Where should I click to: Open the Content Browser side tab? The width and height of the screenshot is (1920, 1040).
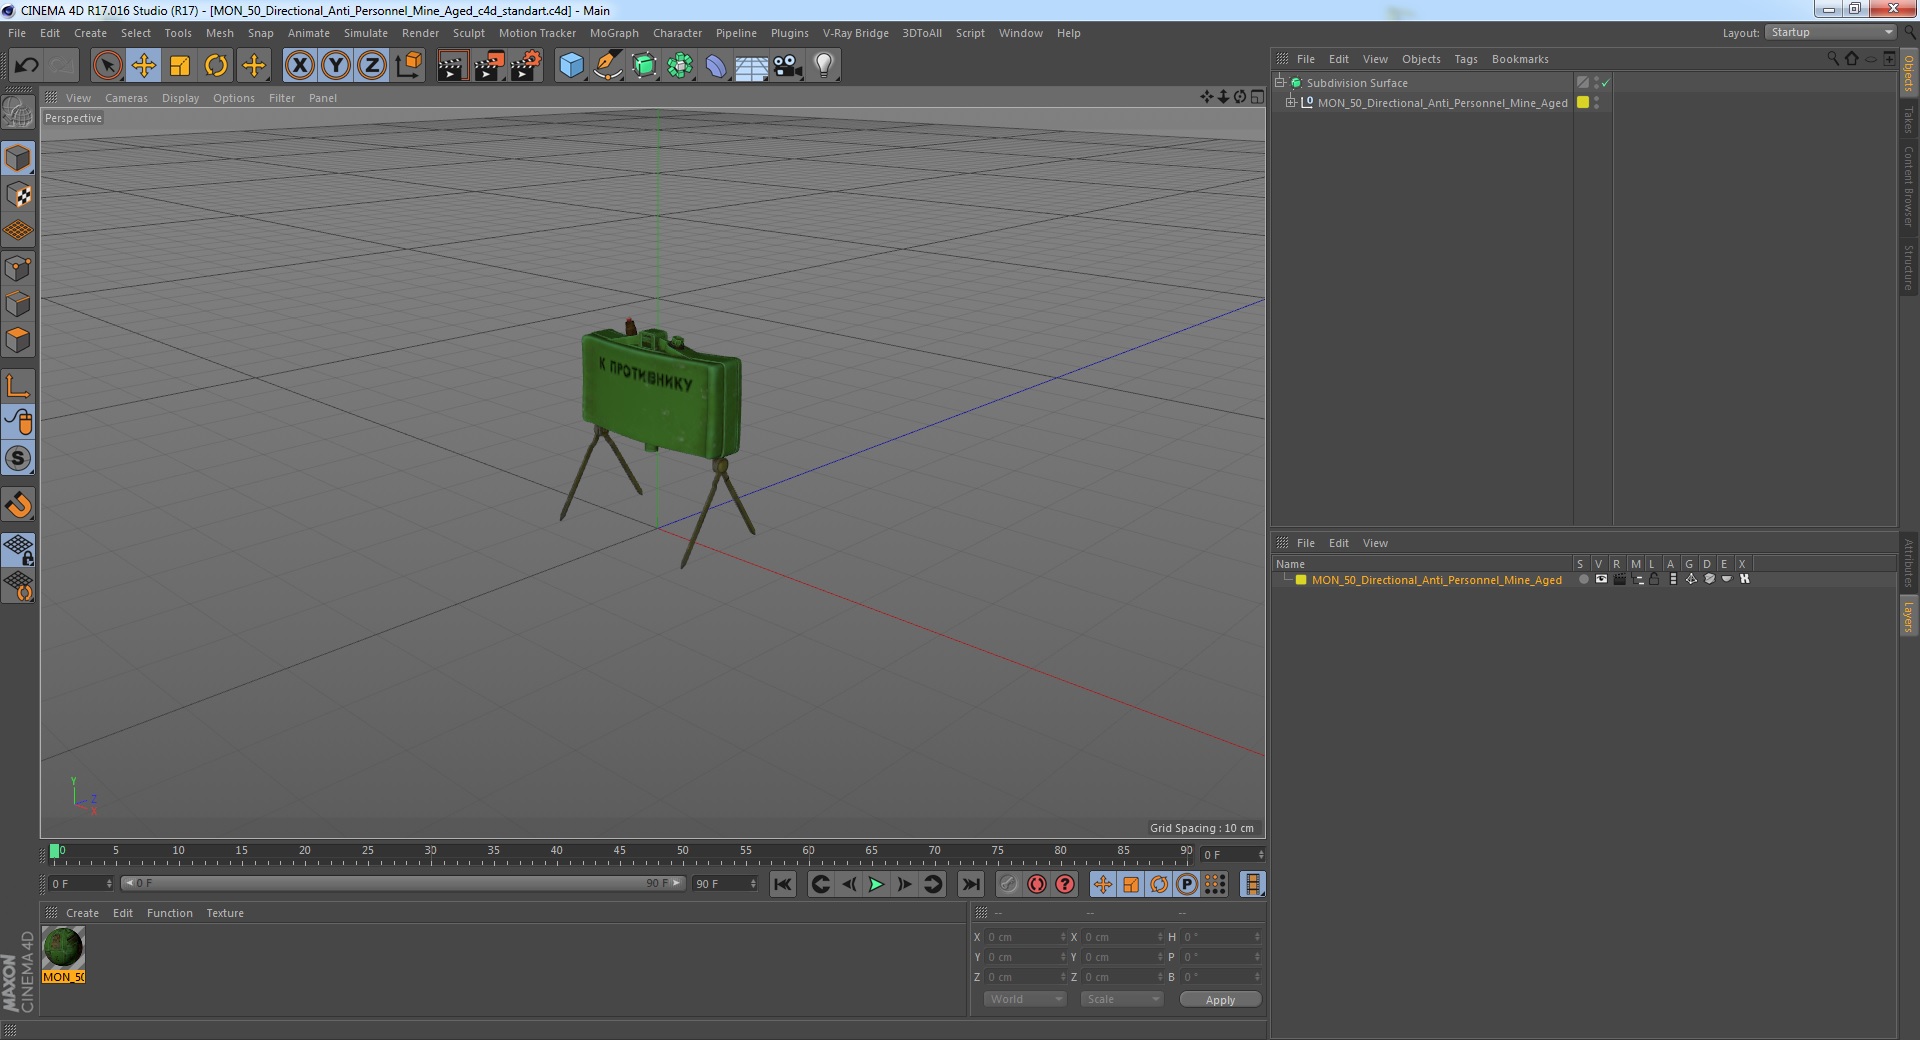tap(1908, 186)
